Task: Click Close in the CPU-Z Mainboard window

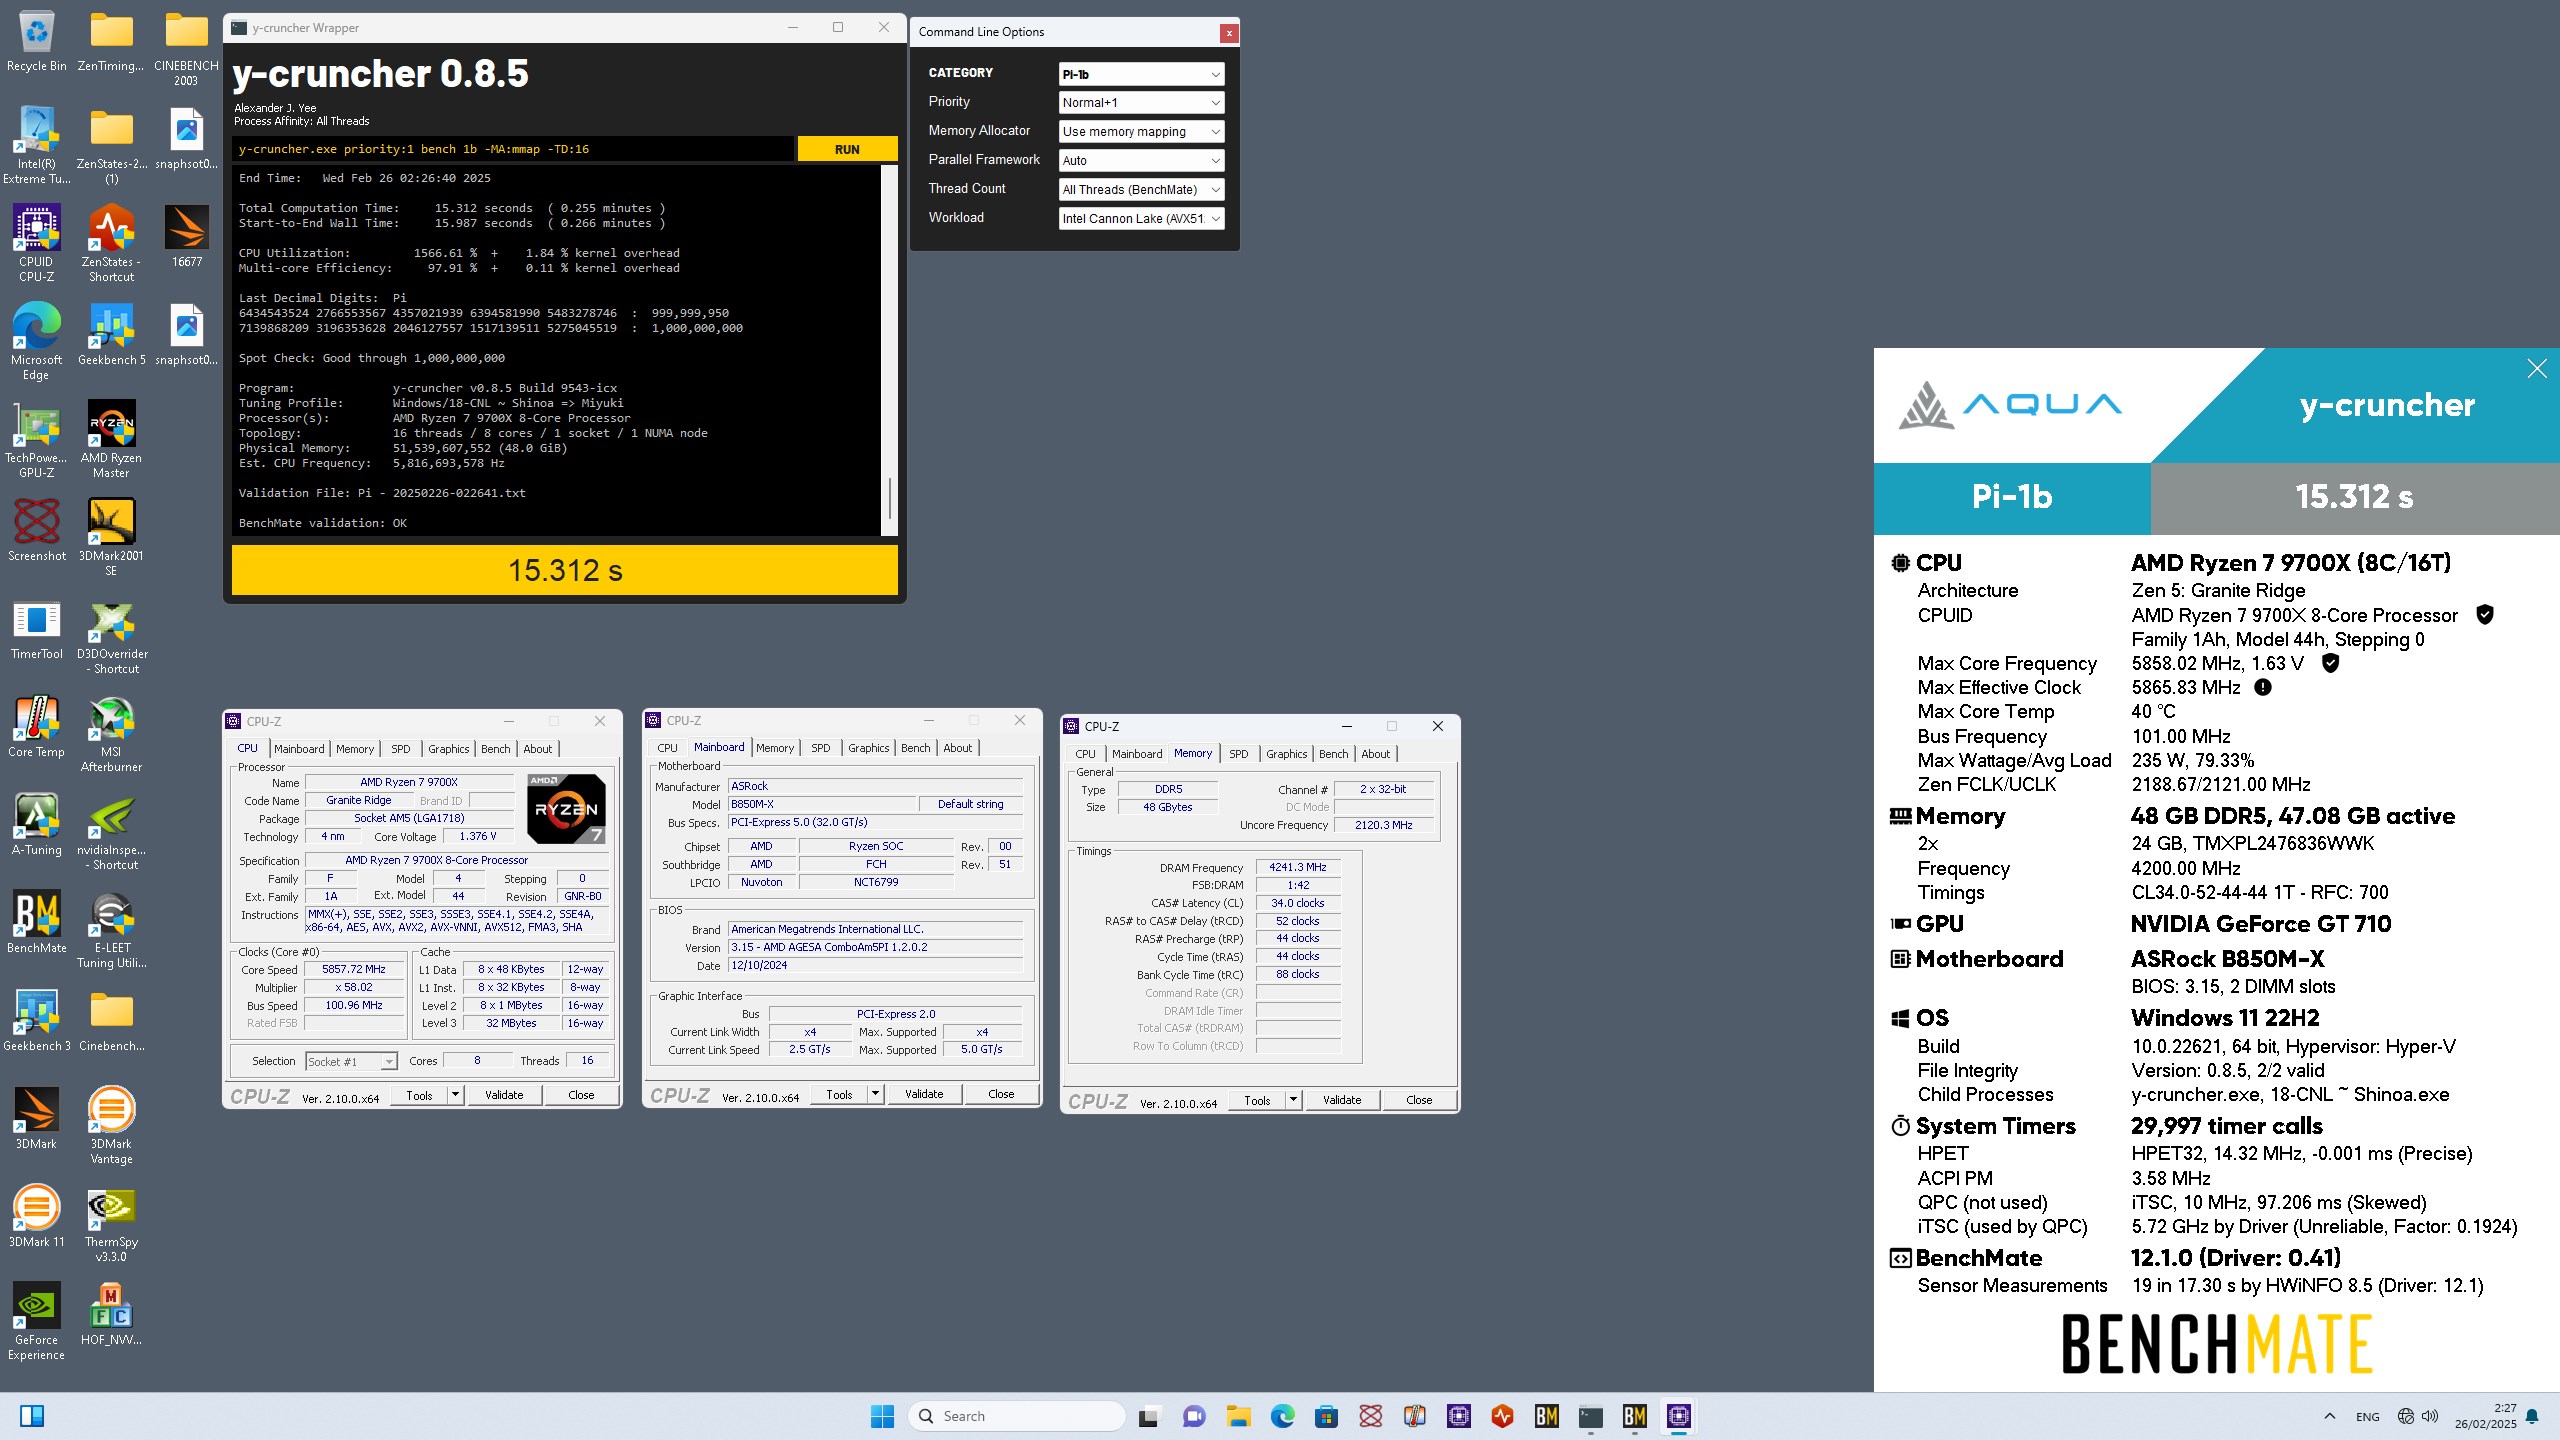Action: [1001, 1094]
